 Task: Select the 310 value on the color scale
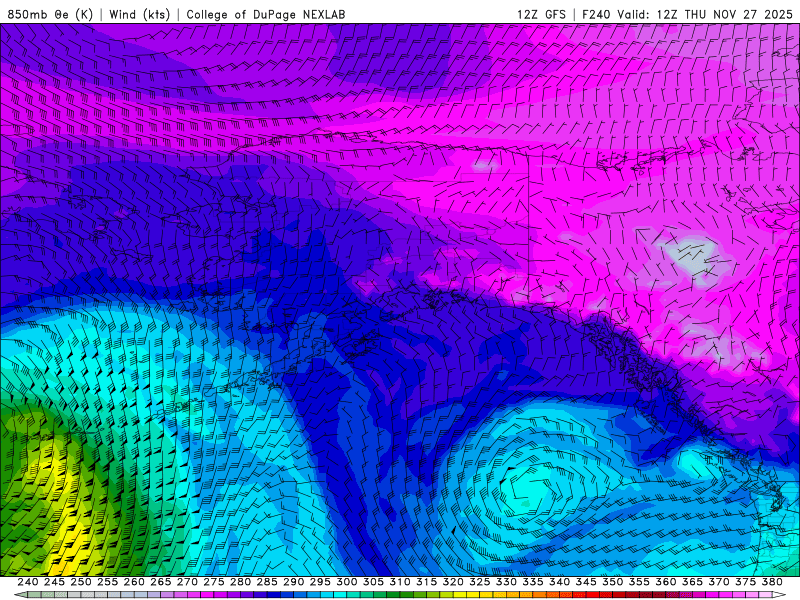click(x=400, y=582)
